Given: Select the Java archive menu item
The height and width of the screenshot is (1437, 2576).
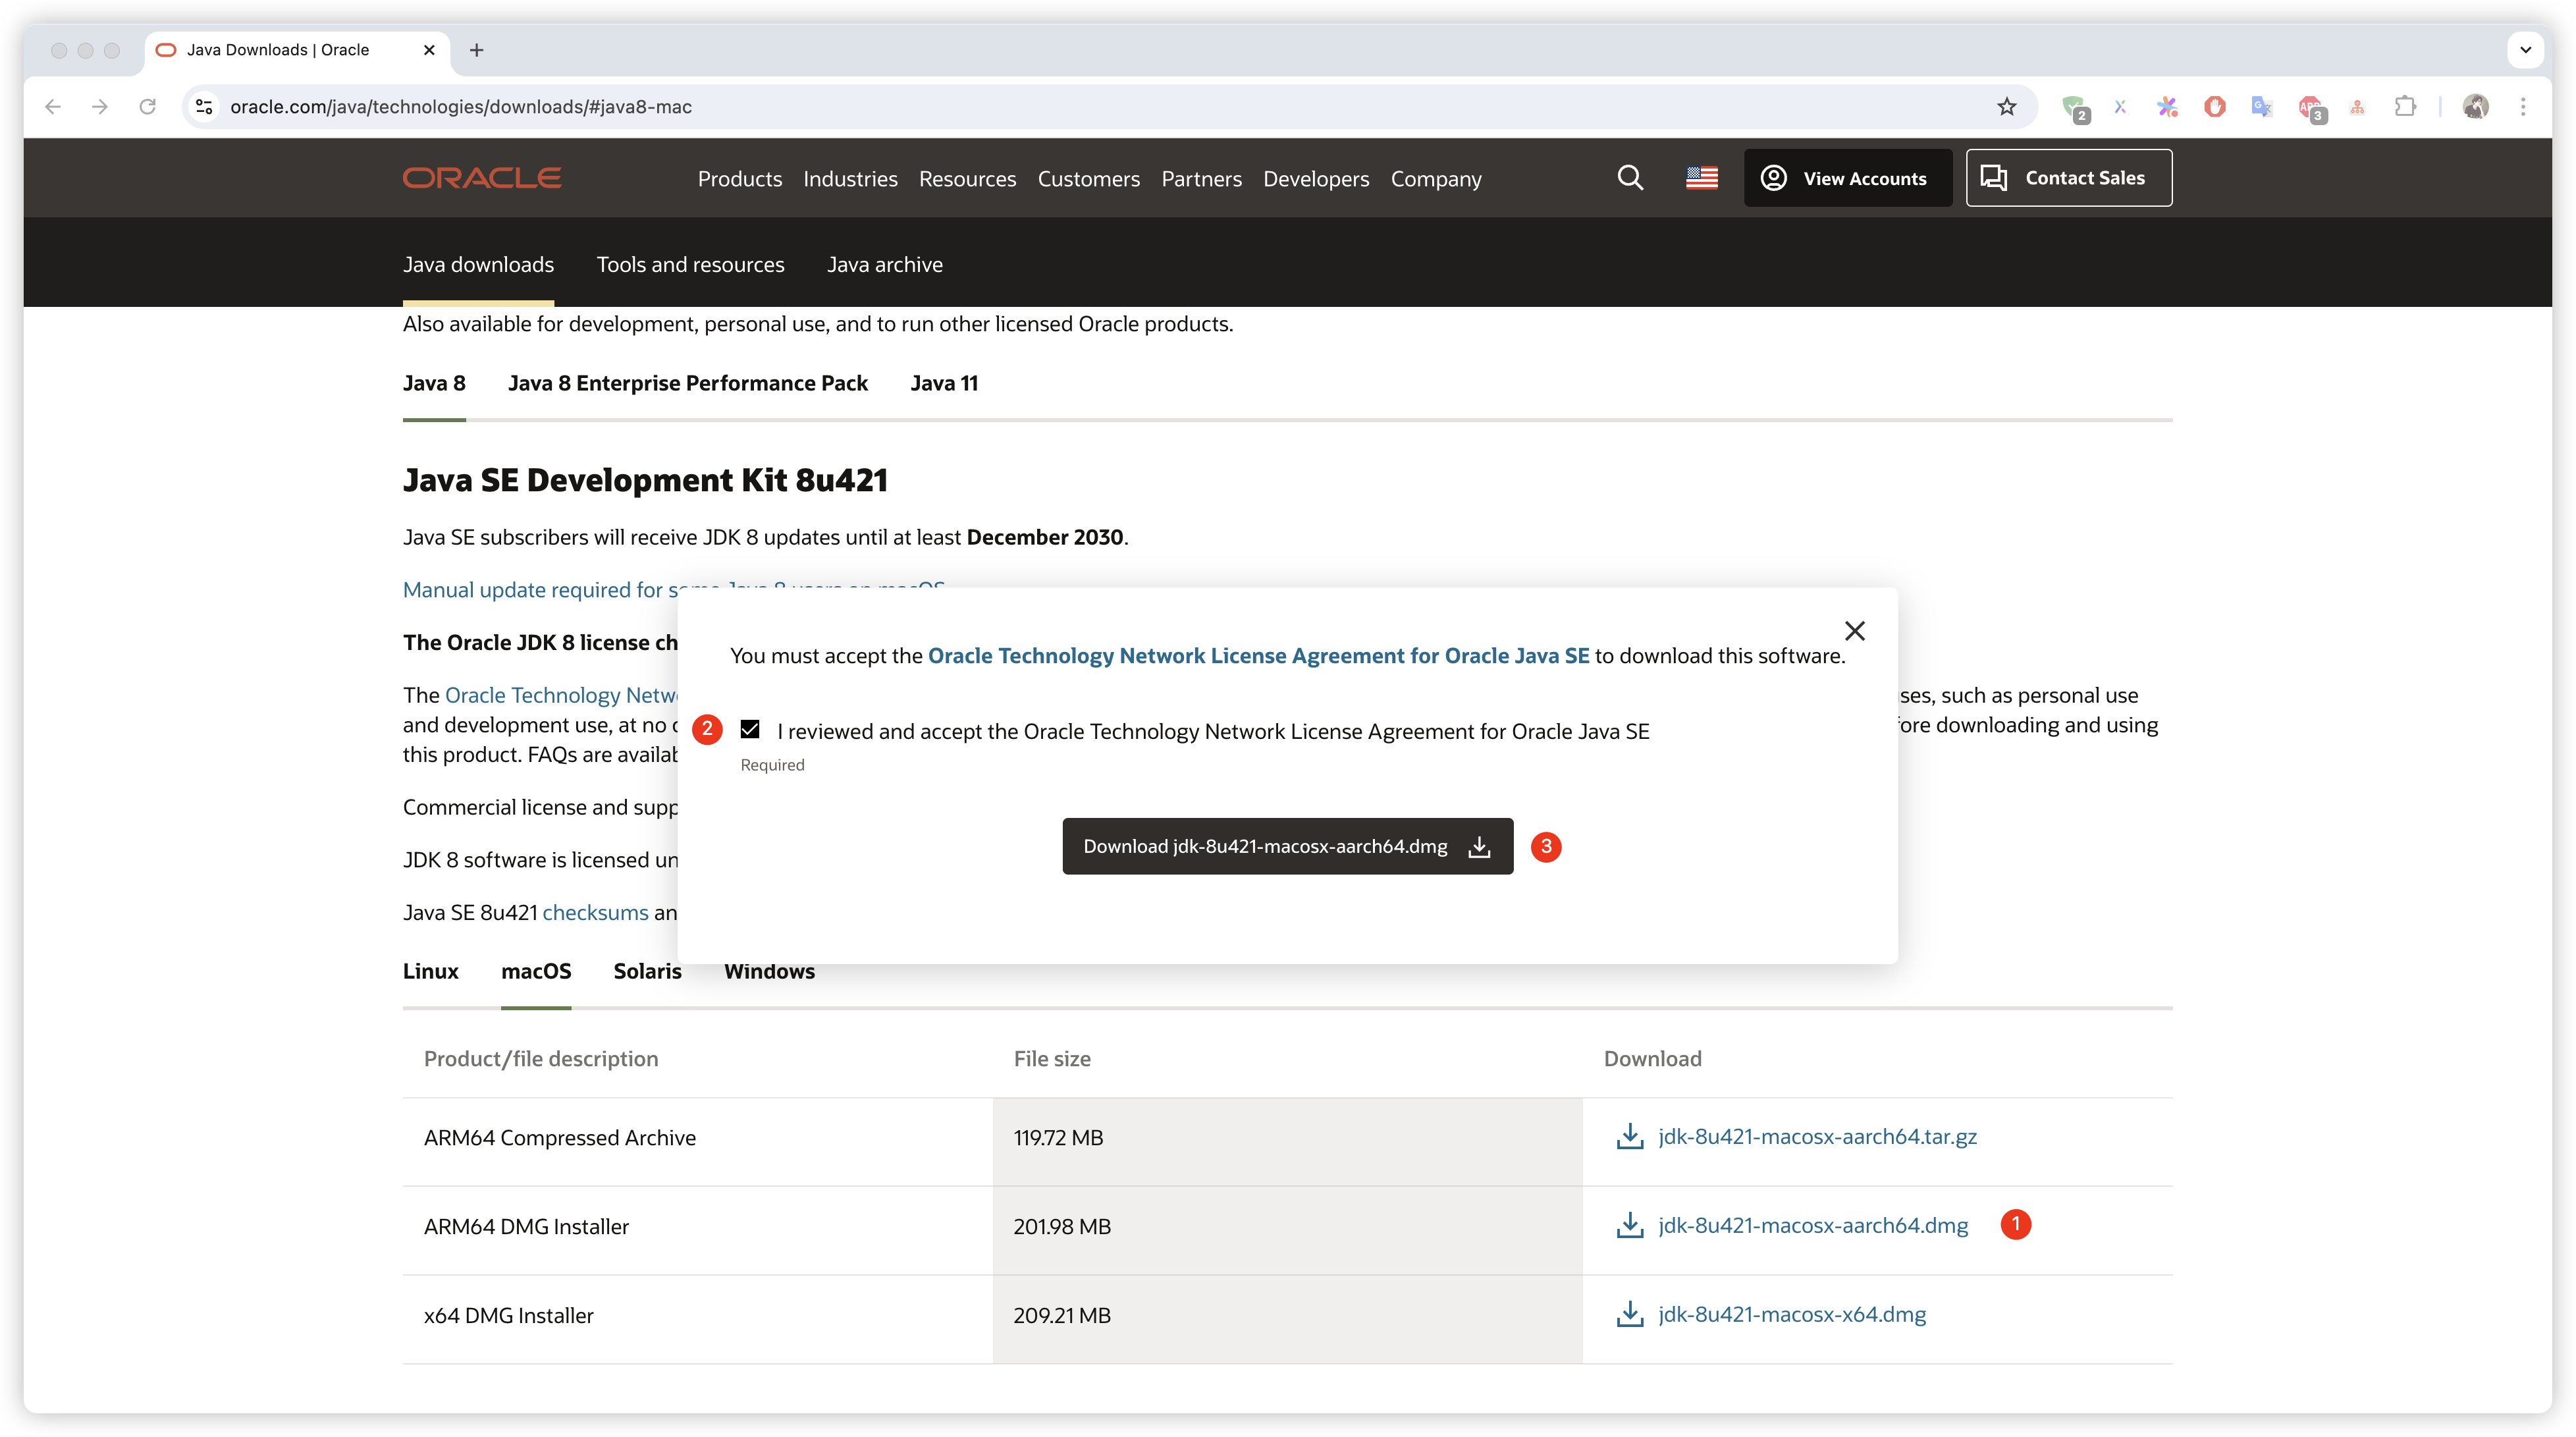Looking at the screenshot, I should coord(884,265).
